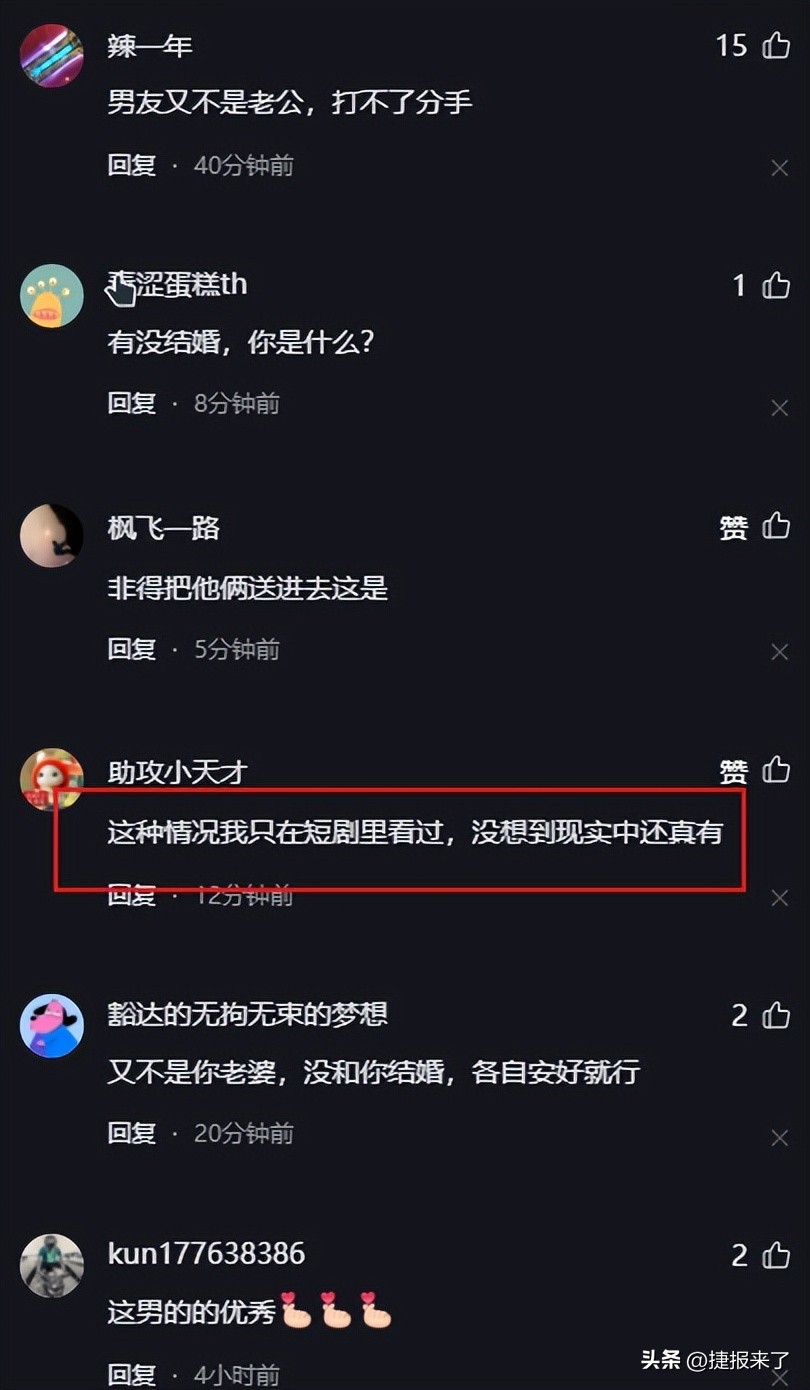Reply to the 8分钟前 comment
The image size is (810, 1390).
[132, 403]
